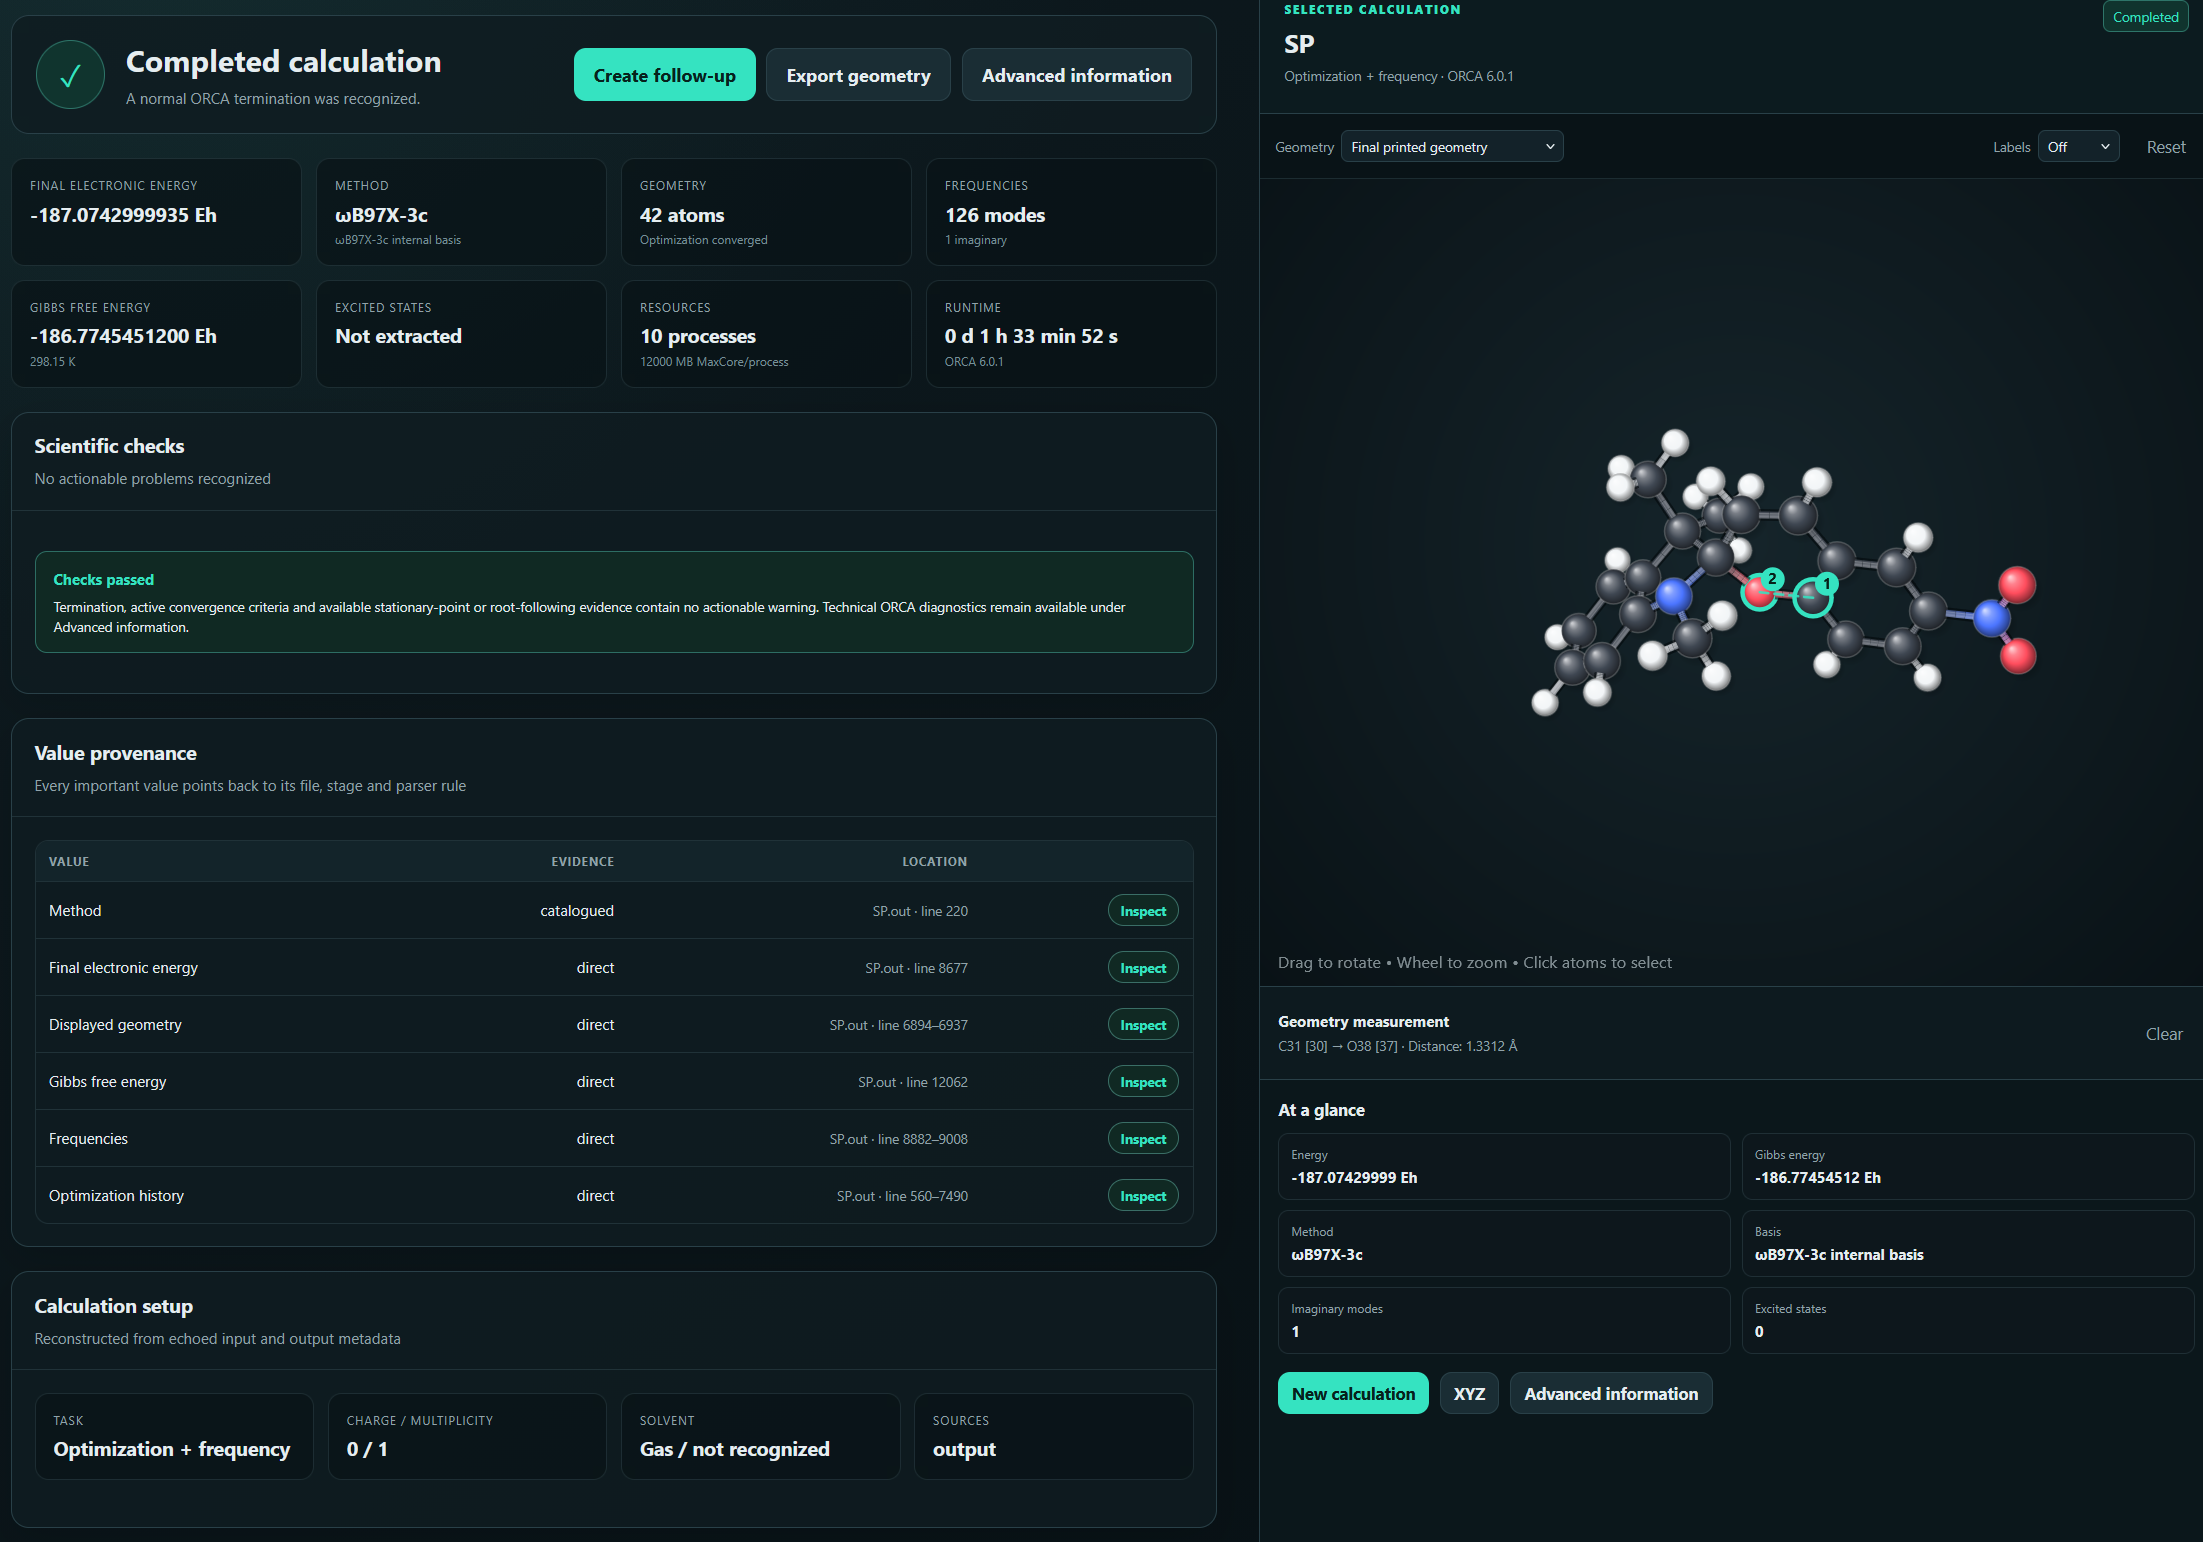
Task: Click the ωB97X-3c internal basis tile
Action: pyautogui.click(x=1967, y=1243)
